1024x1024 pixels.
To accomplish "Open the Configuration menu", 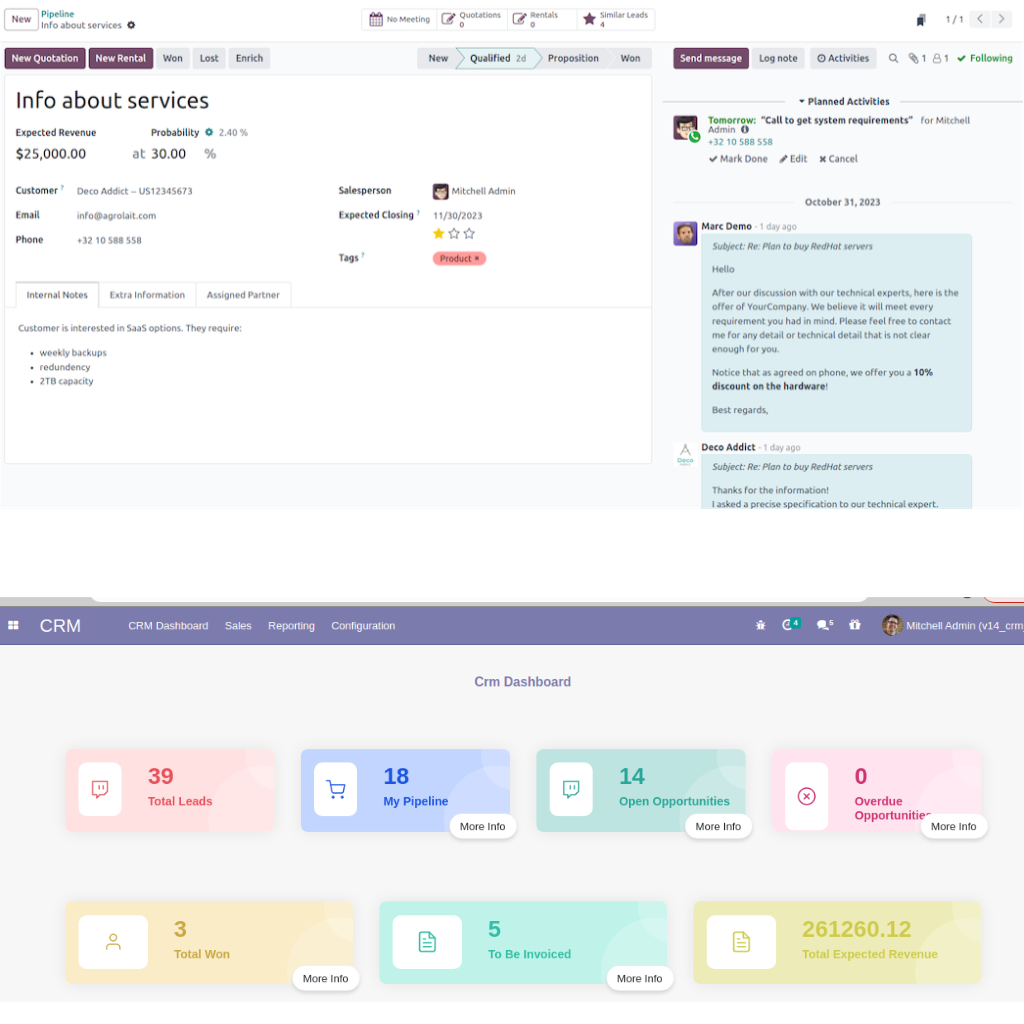I will tap(363, 626).
